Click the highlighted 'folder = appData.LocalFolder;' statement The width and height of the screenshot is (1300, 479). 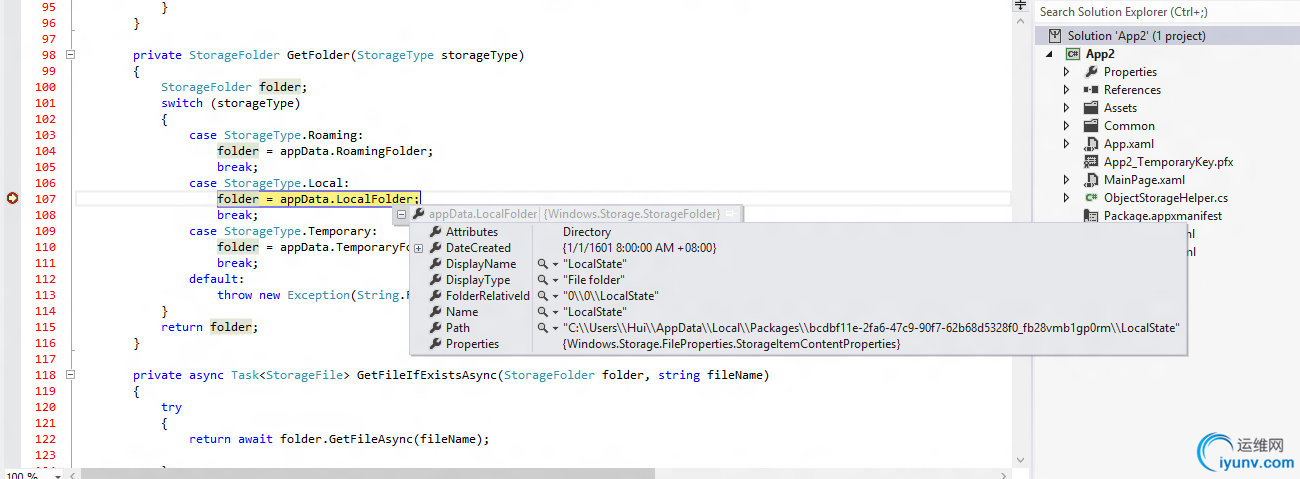pos(319,199)
